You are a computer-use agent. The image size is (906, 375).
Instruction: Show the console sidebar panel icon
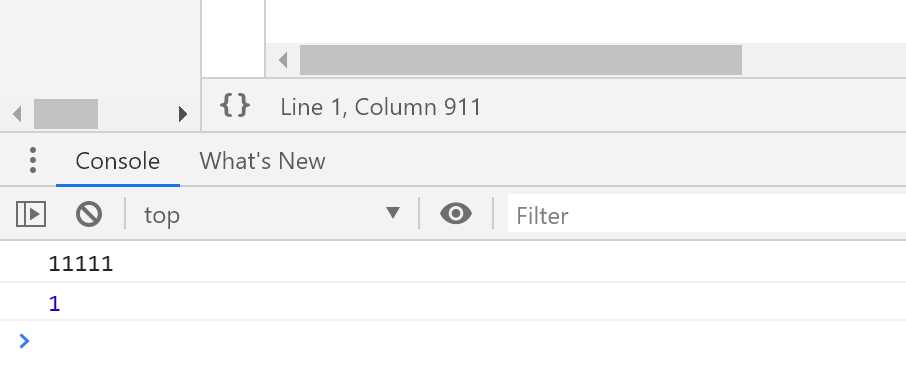31,214
